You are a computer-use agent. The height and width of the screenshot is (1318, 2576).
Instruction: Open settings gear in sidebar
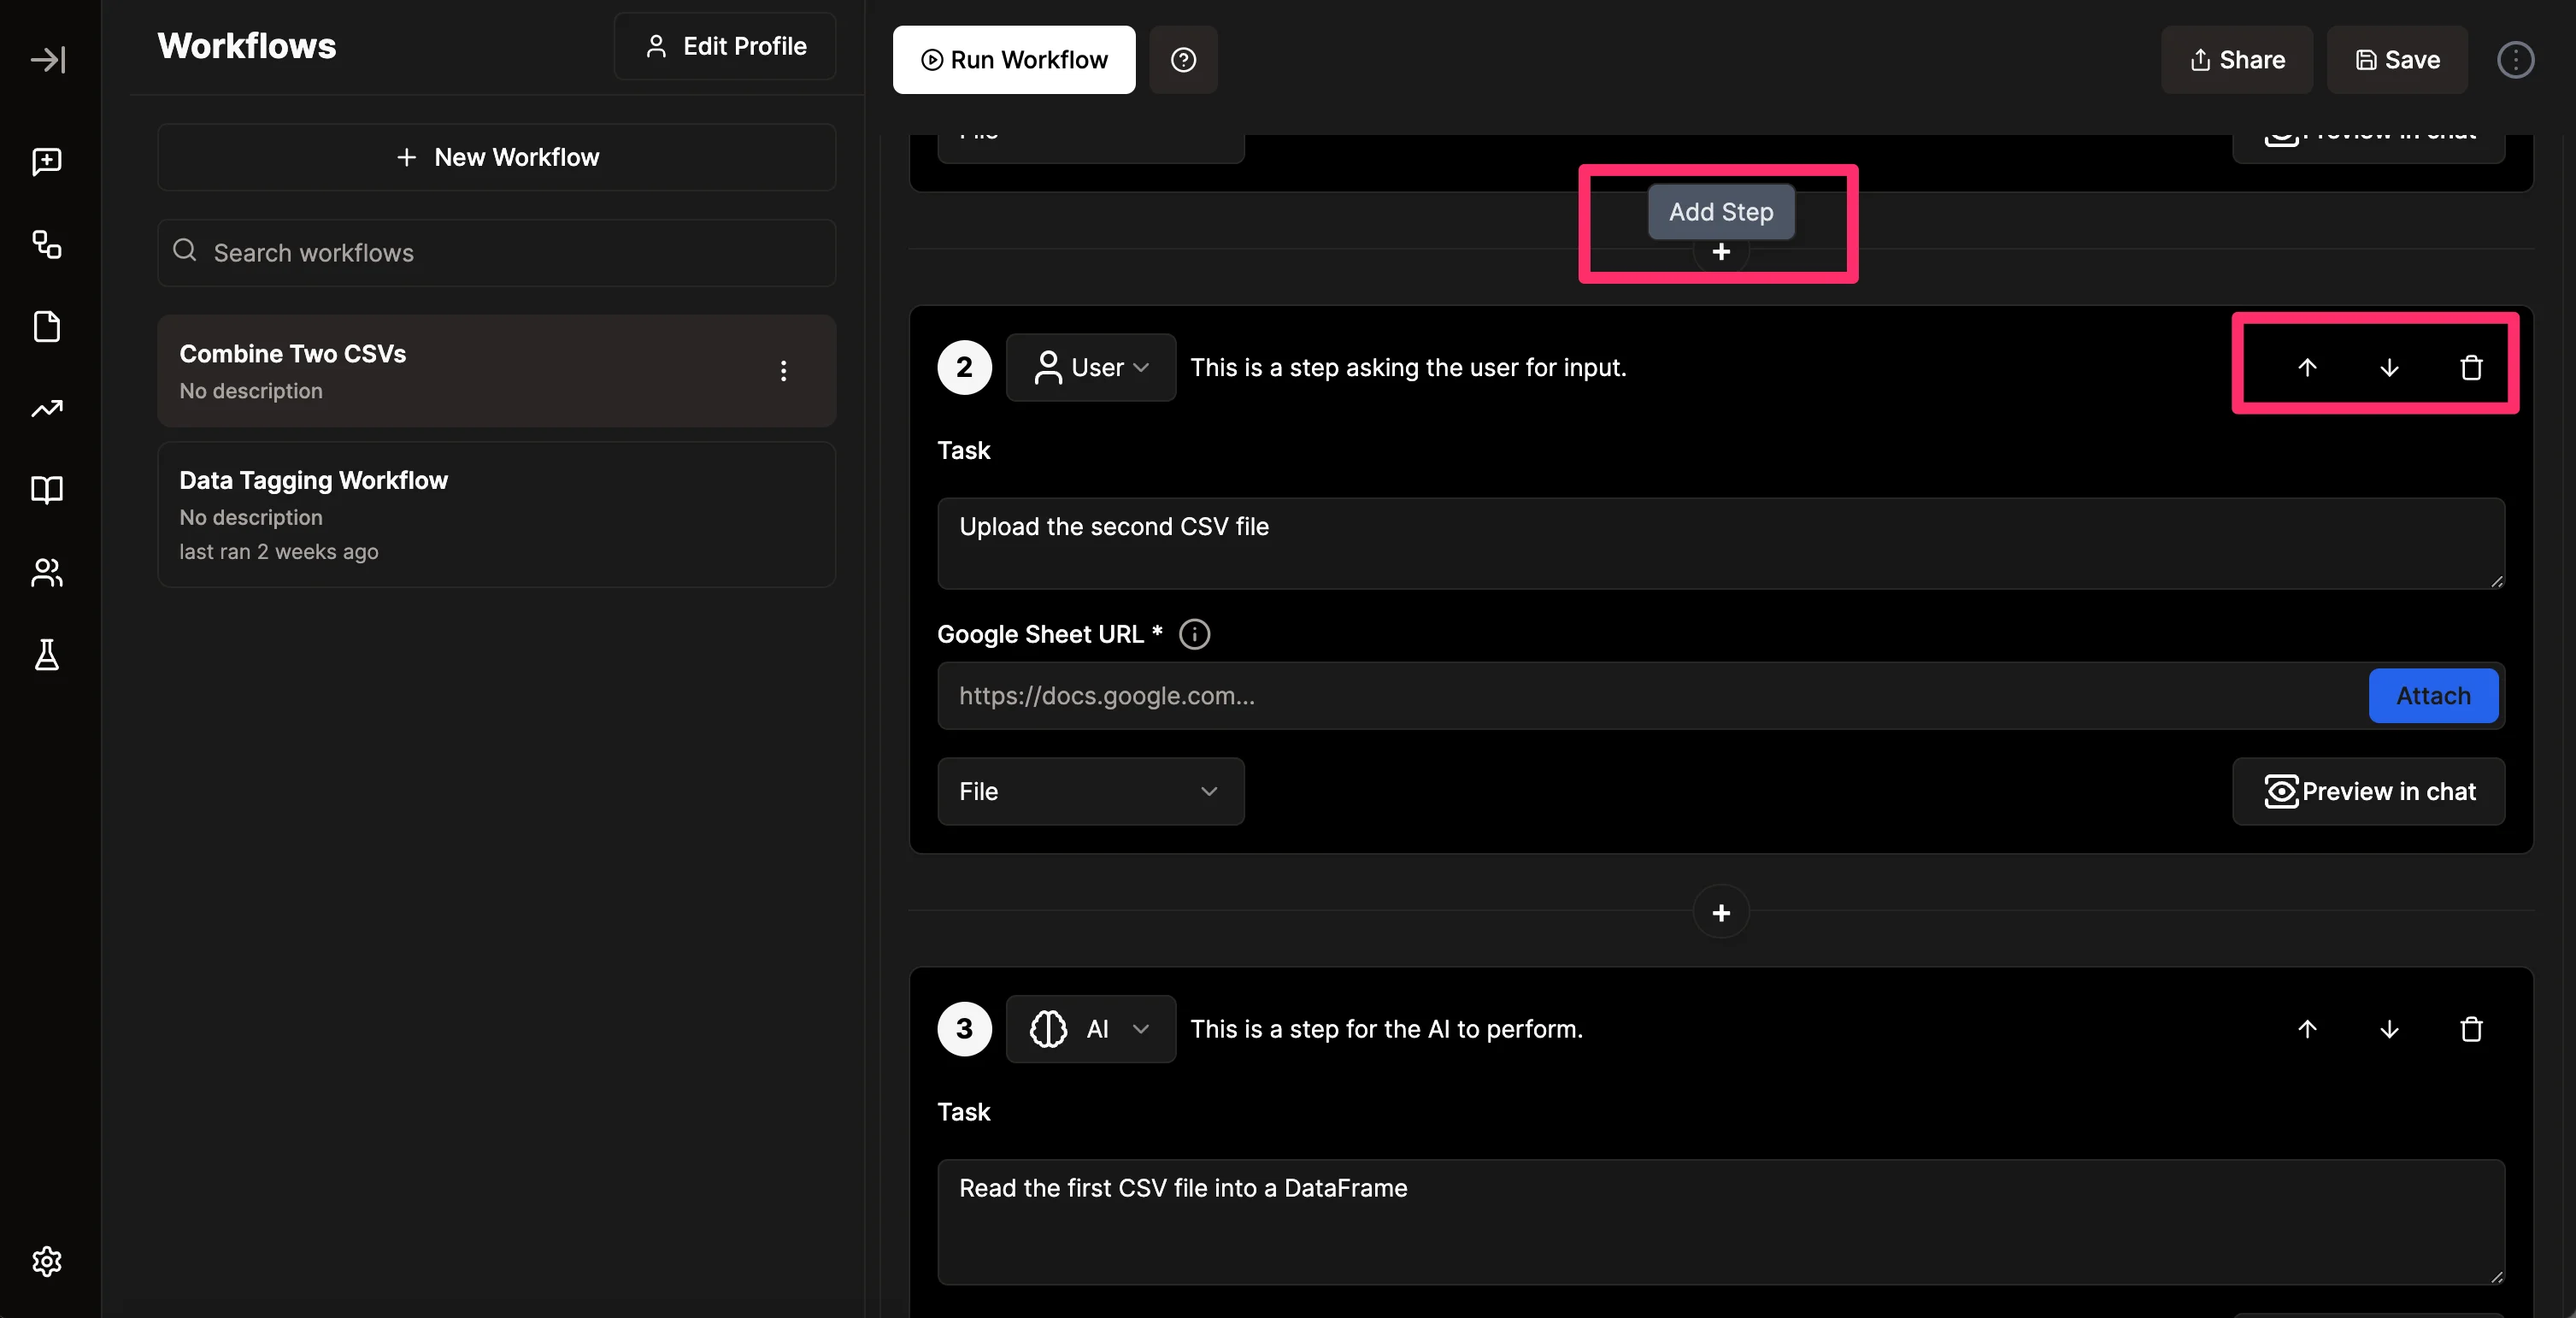point(47,1261)
